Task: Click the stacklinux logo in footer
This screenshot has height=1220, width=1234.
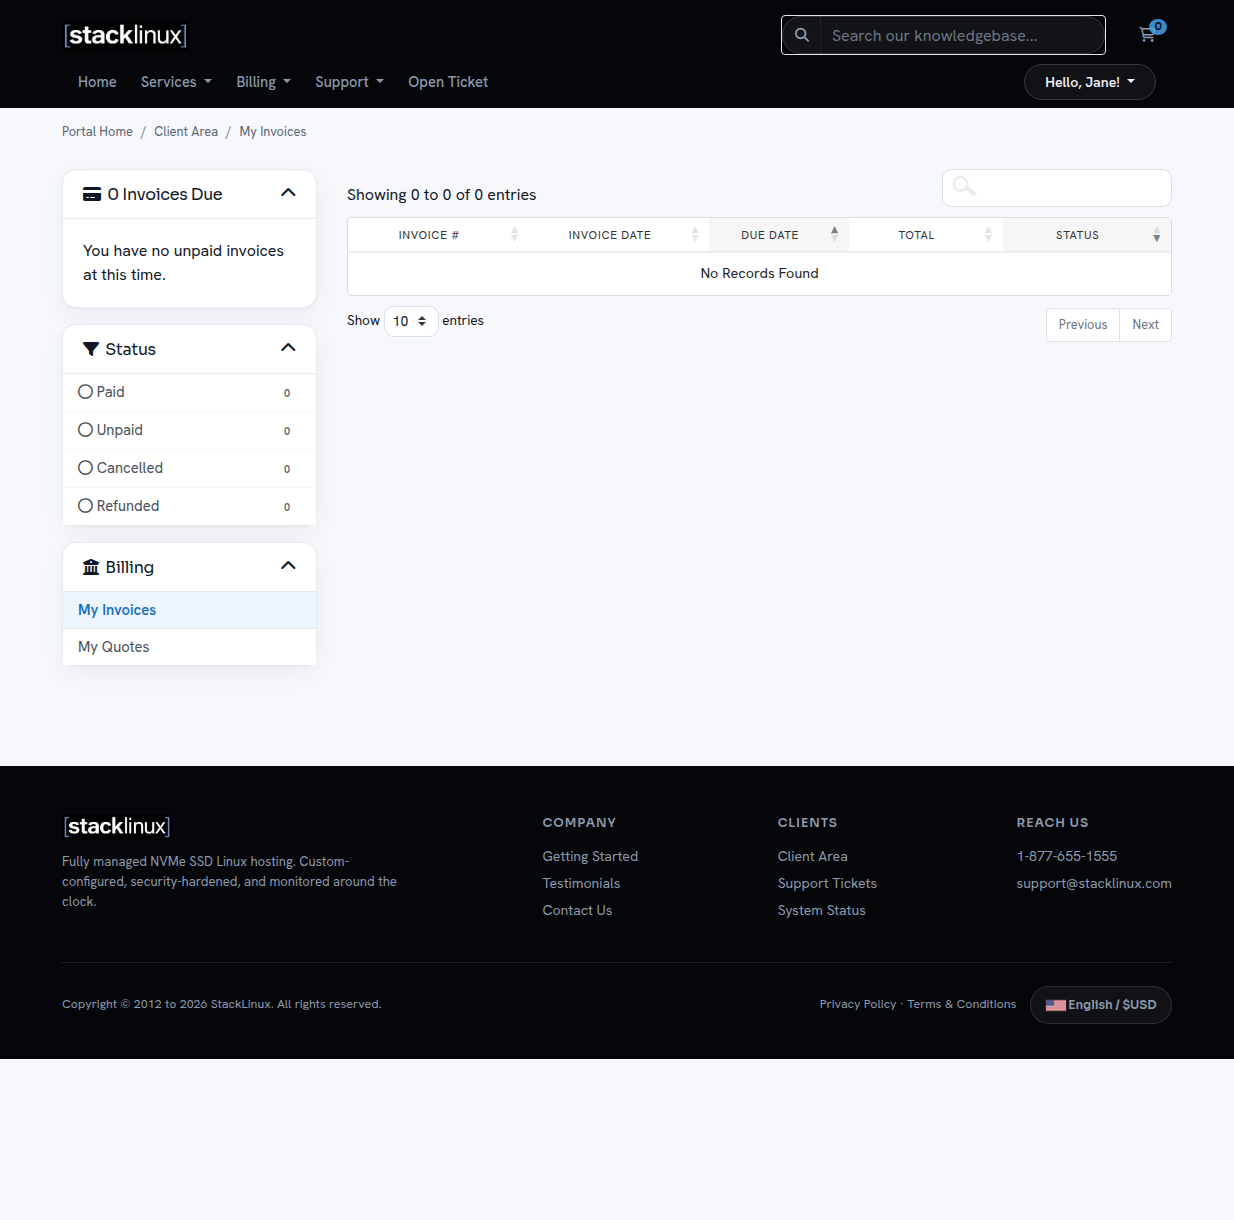Action: click(117, 826)
